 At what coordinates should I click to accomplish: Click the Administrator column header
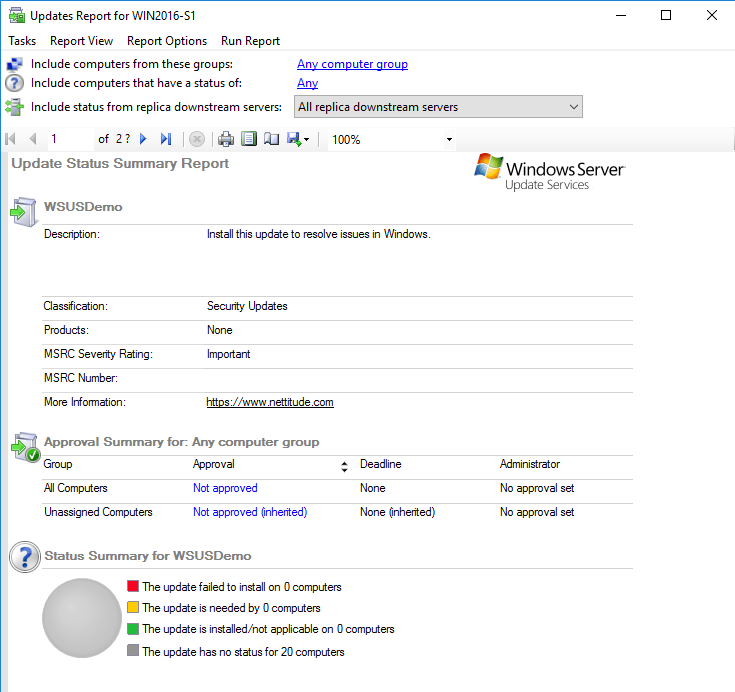click(x=530, y=464)
